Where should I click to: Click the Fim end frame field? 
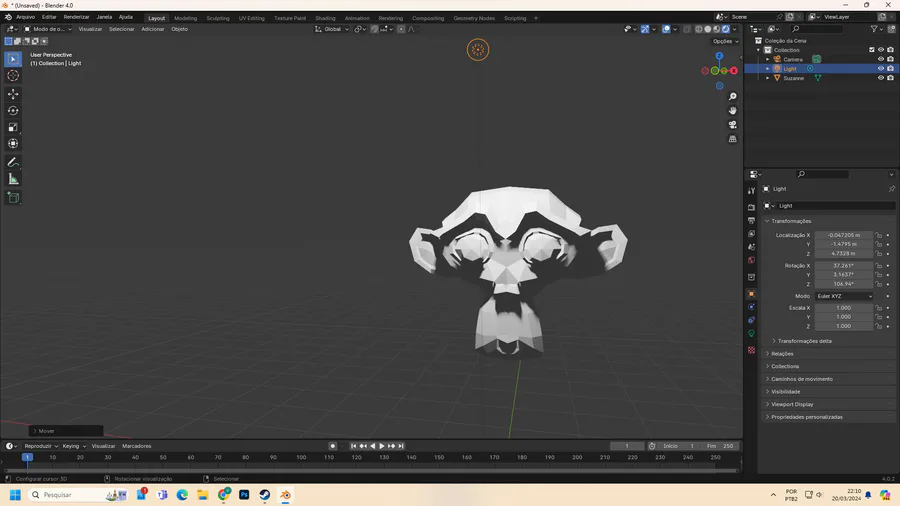click(x=721, y=446)
